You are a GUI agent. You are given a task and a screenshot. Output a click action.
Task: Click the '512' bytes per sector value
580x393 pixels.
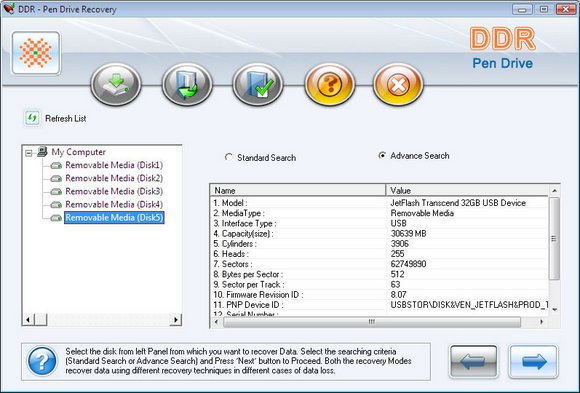point(397,275)
